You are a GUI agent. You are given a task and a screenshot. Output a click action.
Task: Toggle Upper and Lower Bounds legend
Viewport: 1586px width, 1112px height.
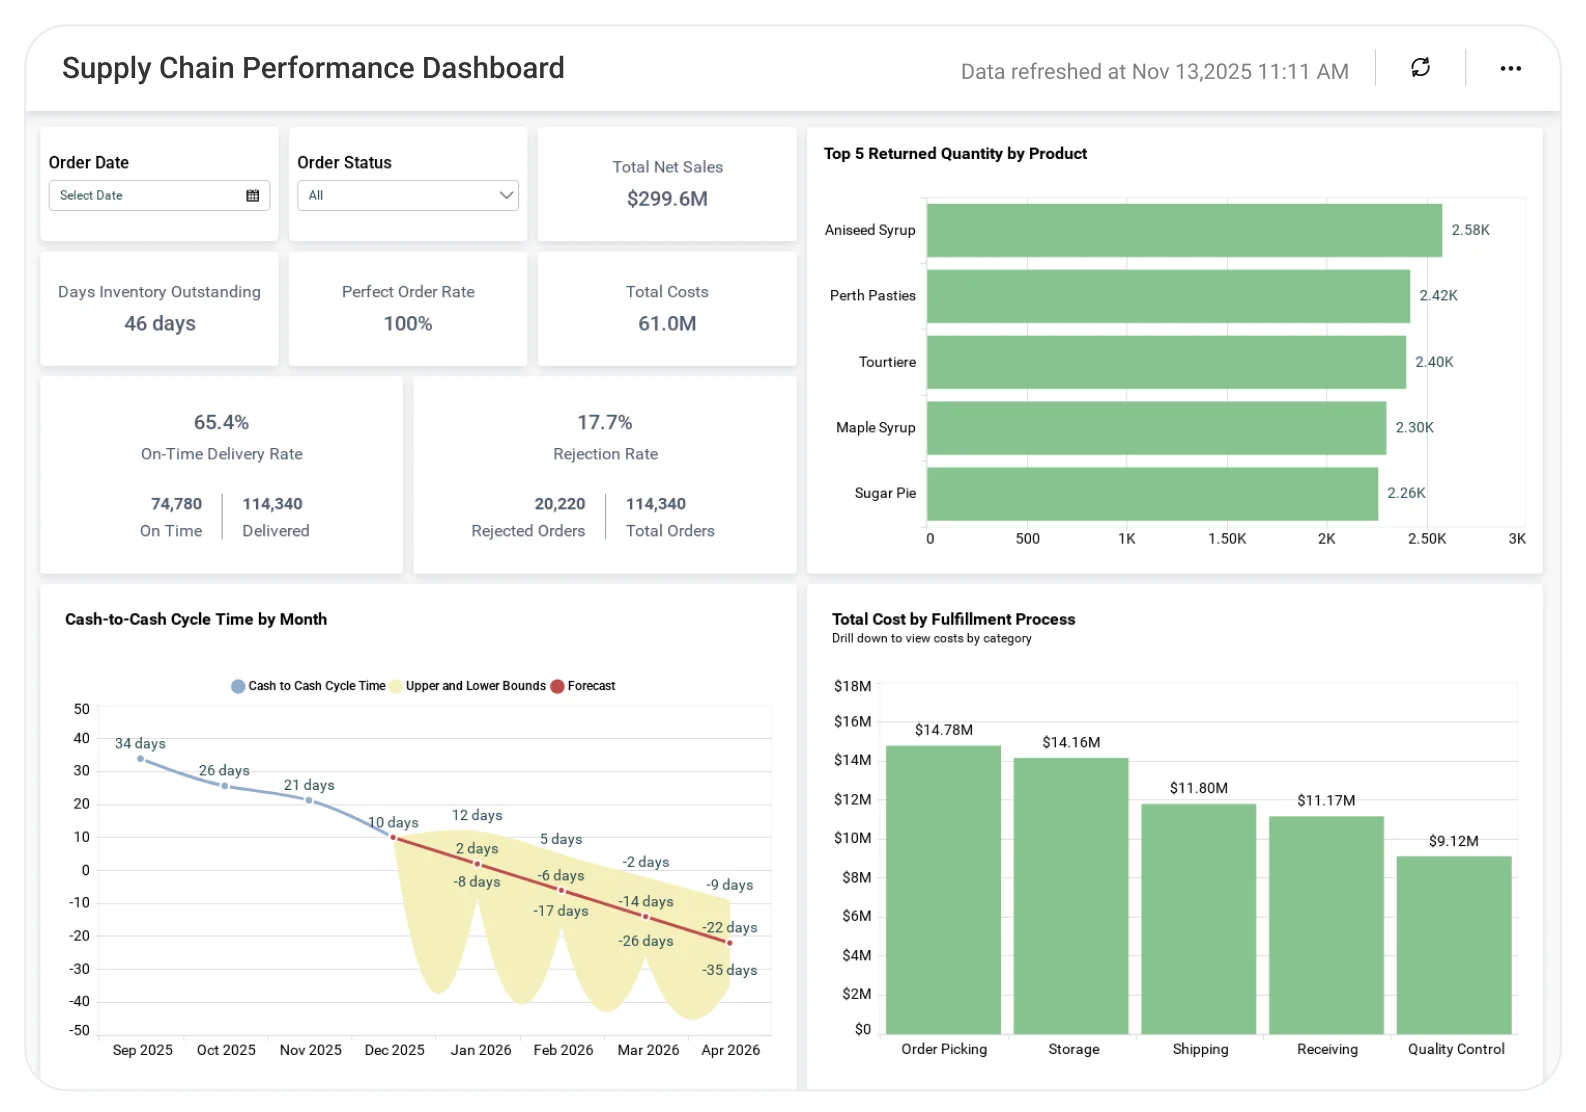click(x=468, y=686)
